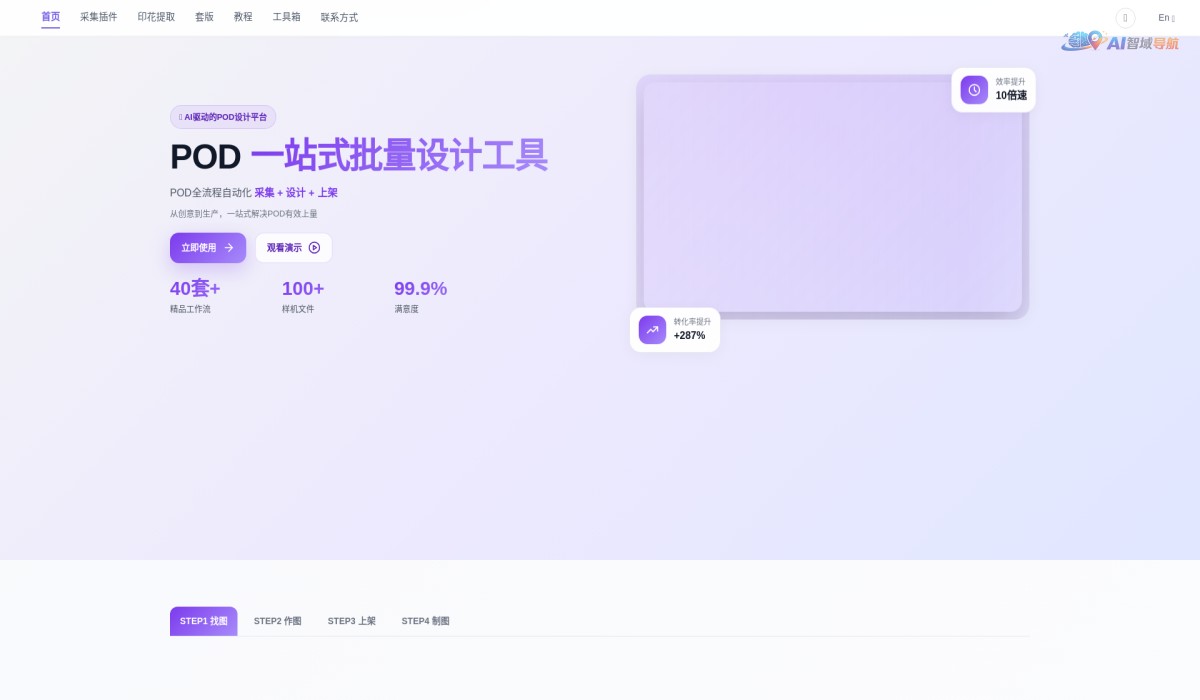Open the 采集插件 menu item
The image size is (1200, 700).
coord(98,17)
